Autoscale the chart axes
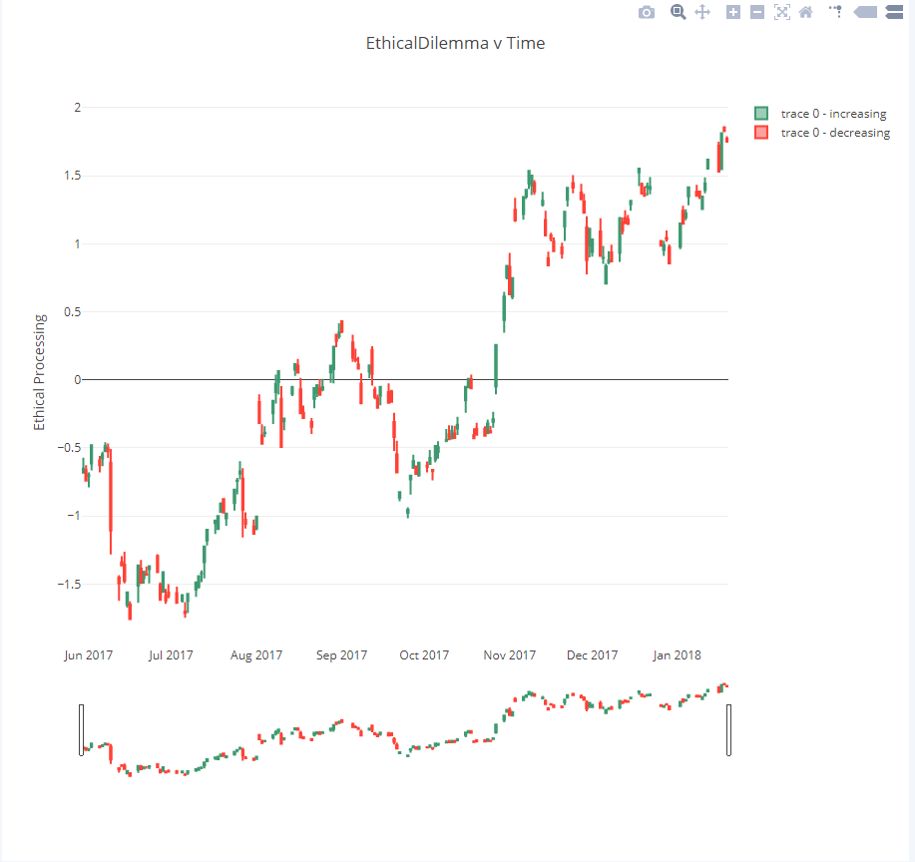Viewport: 915px width, 862px height. [782, 12]
